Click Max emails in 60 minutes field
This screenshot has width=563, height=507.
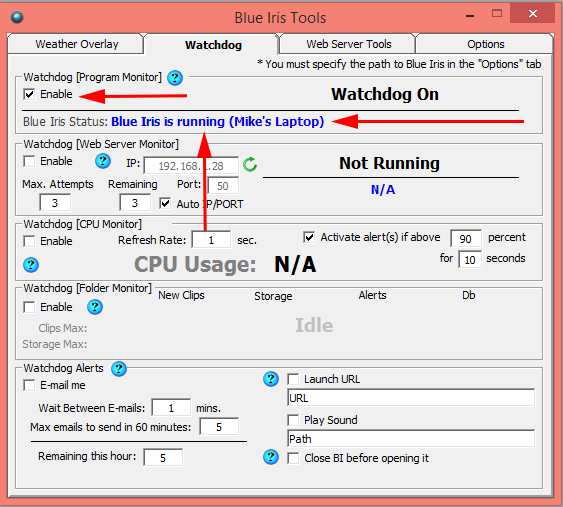pos(219,427)
